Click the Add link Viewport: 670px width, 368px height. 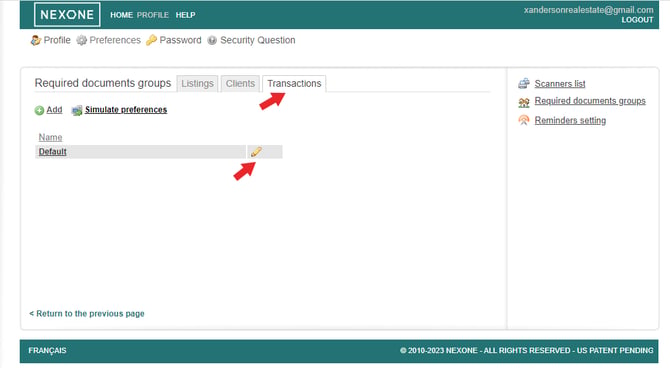point(54,109)
